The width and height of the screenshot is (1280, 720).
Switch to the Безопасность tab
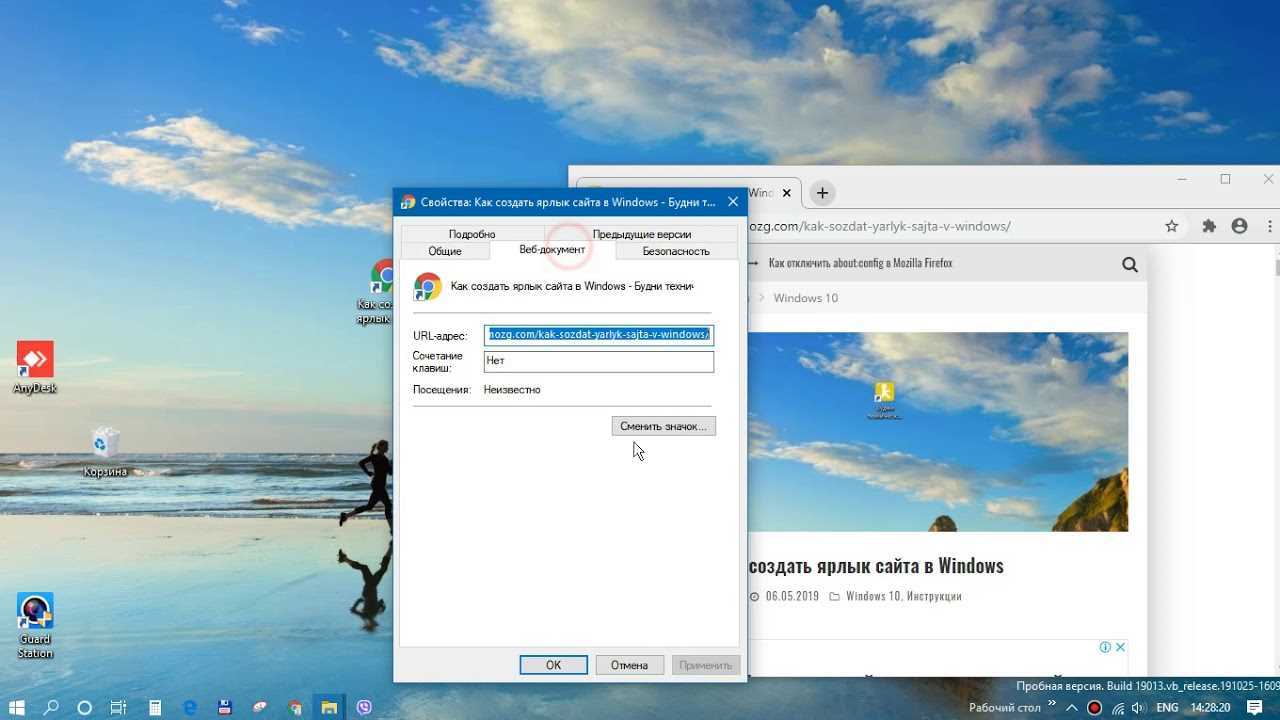(x=676, y=251)
